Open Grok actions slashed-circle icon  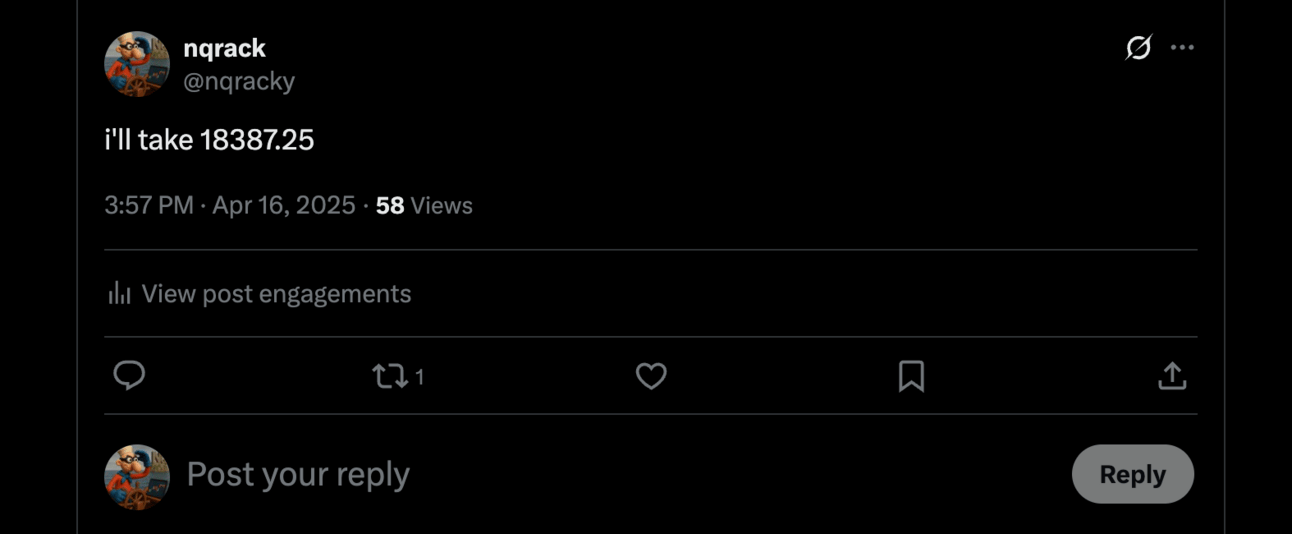click(1138, 48)
